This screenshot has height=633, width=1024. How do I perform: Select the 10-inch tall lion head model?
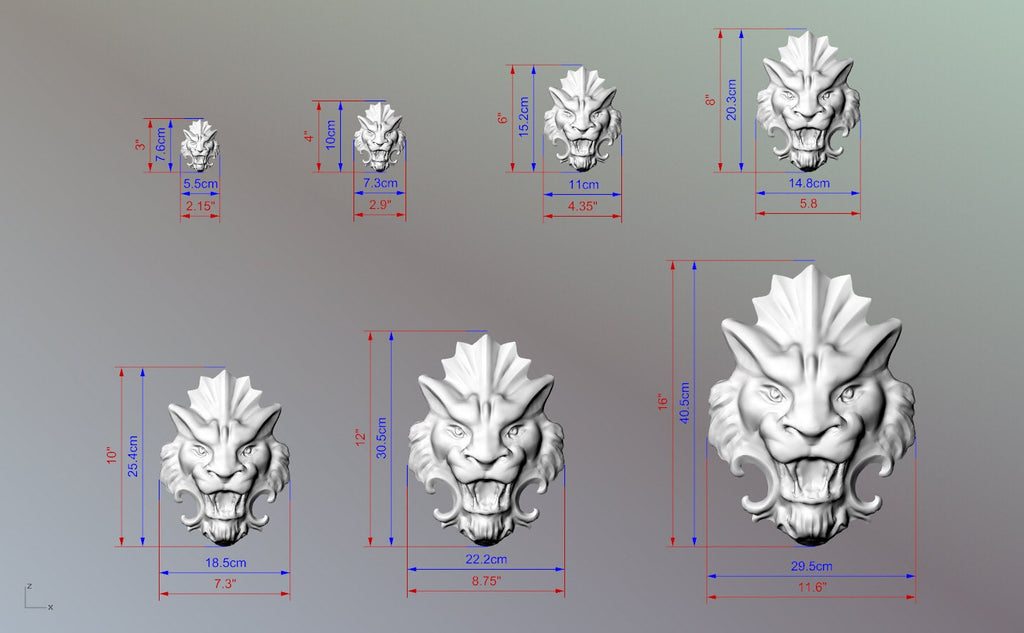pyautogui.click(x=225, y=458)
